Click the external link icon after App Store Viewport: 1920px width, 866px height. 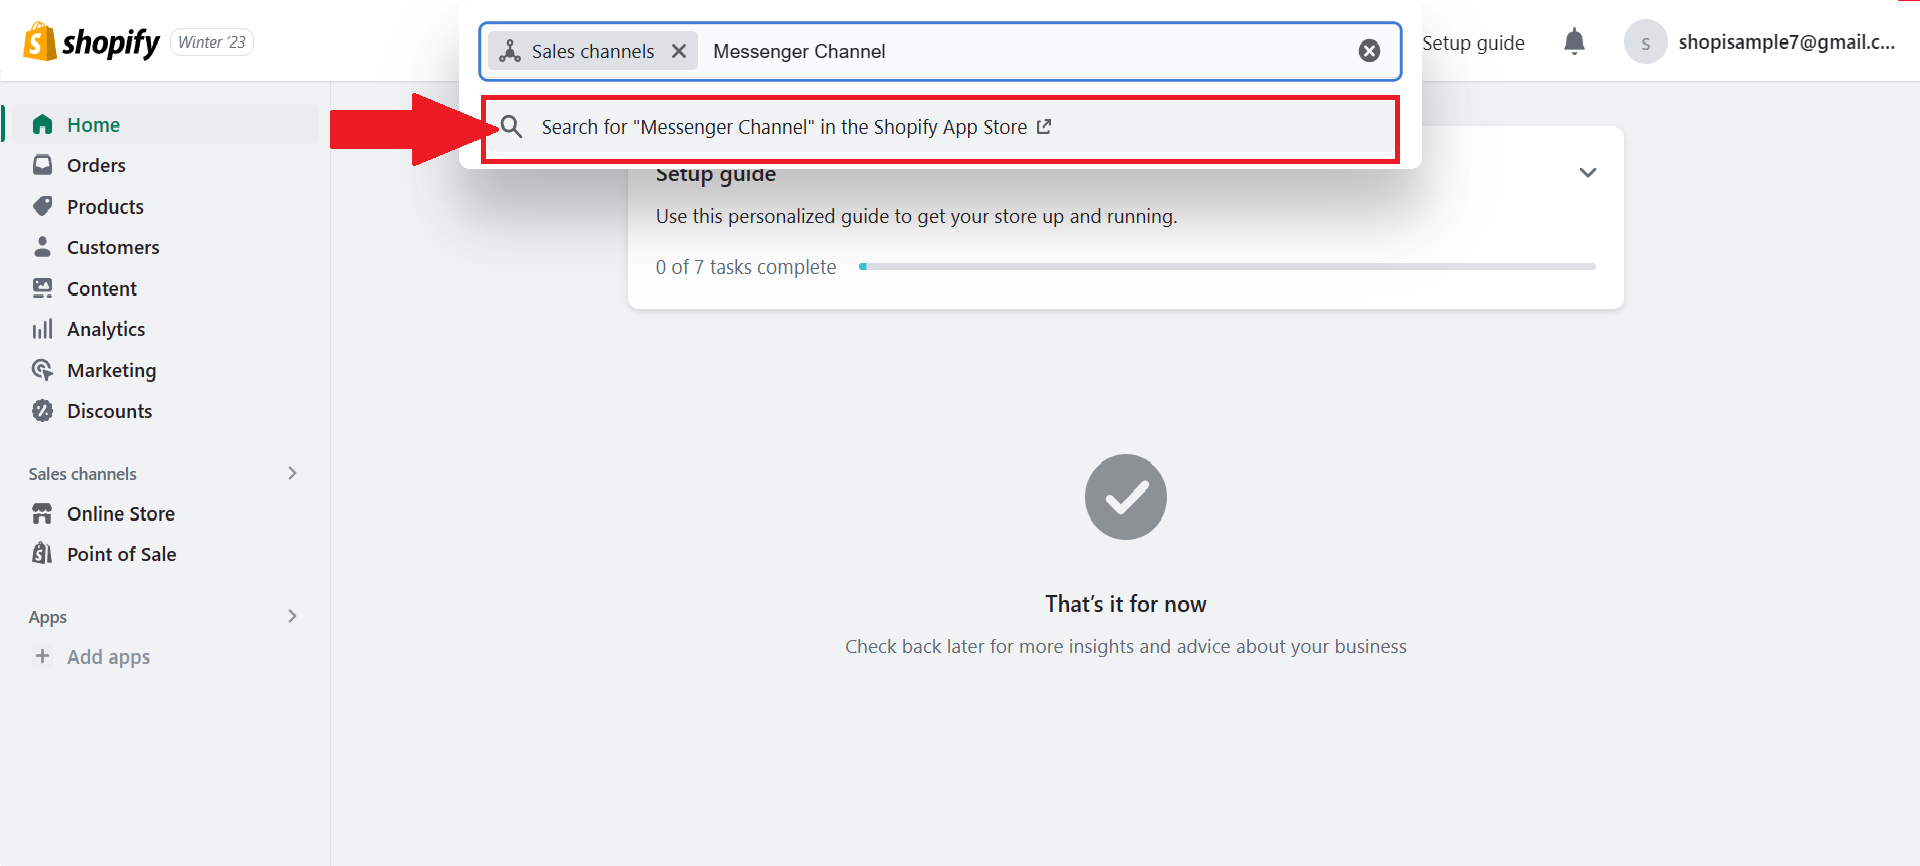pos(1044,127)
